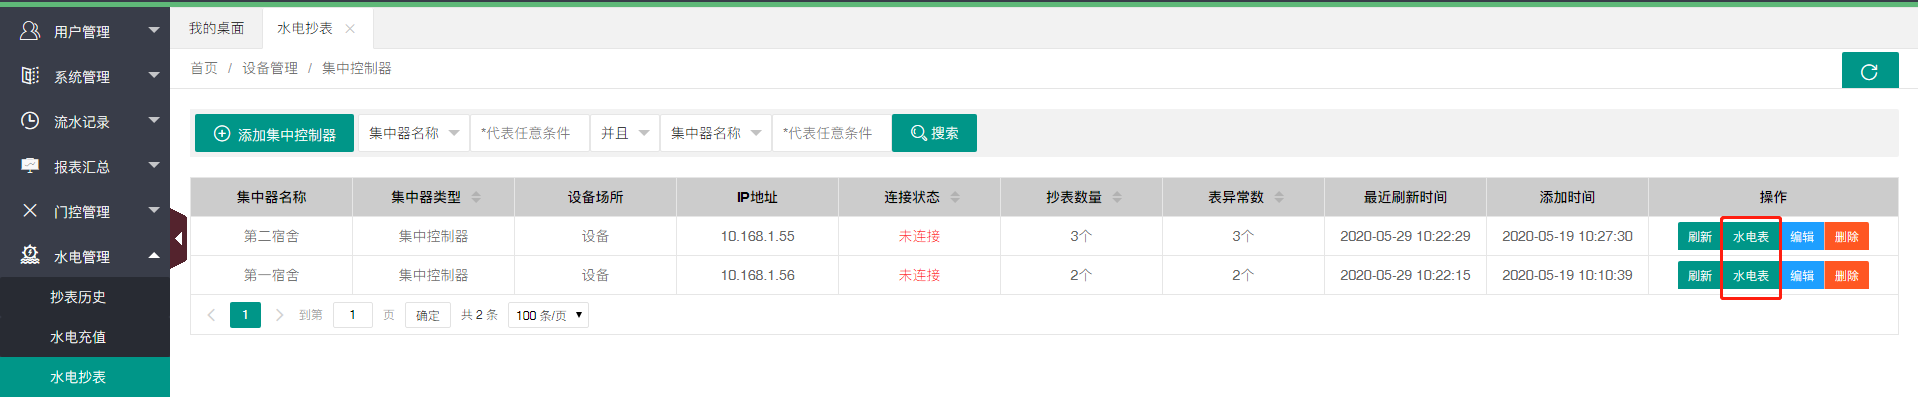Click add time 2020-05-19 10:10:39
Viewport: 1918px width, 397px height.
click(1567, 275)
